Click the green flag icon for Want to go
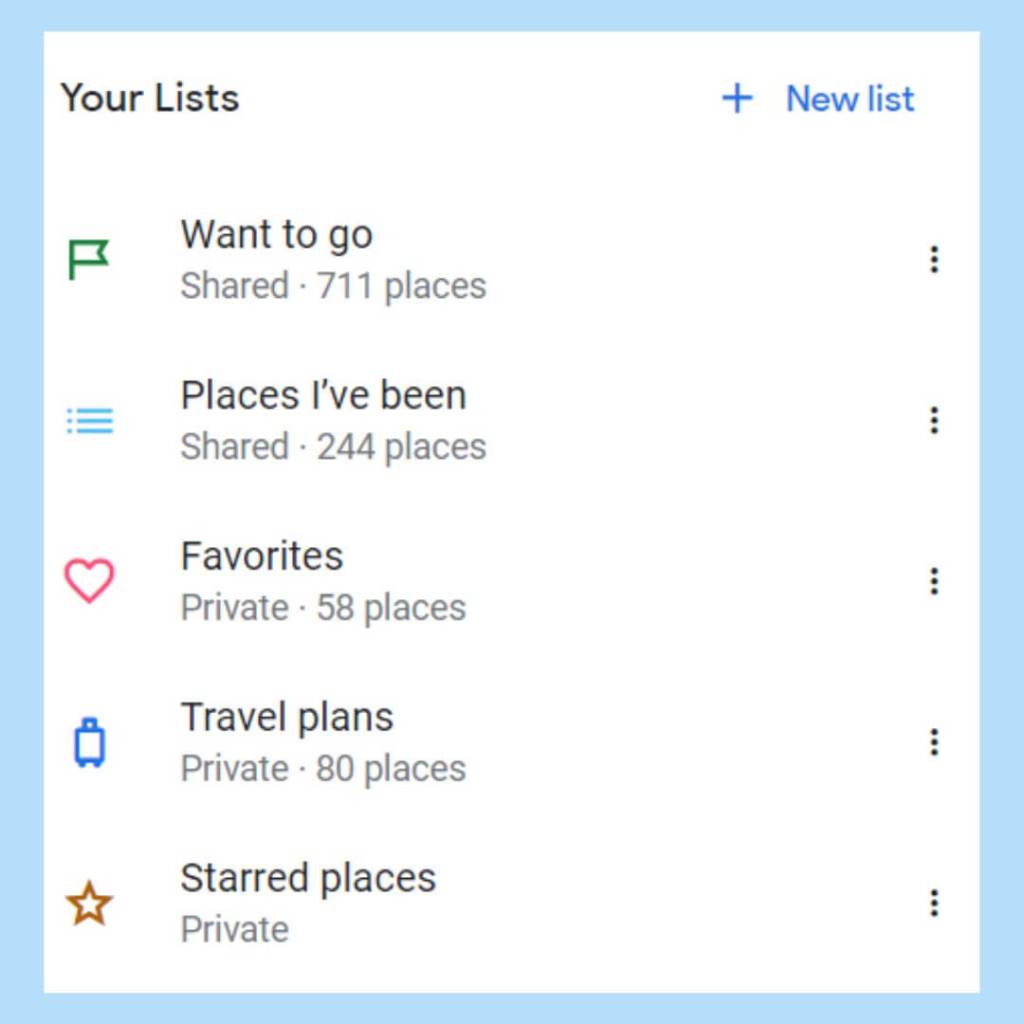Viewport: 1024px width, 1024px height. point(88,260)
